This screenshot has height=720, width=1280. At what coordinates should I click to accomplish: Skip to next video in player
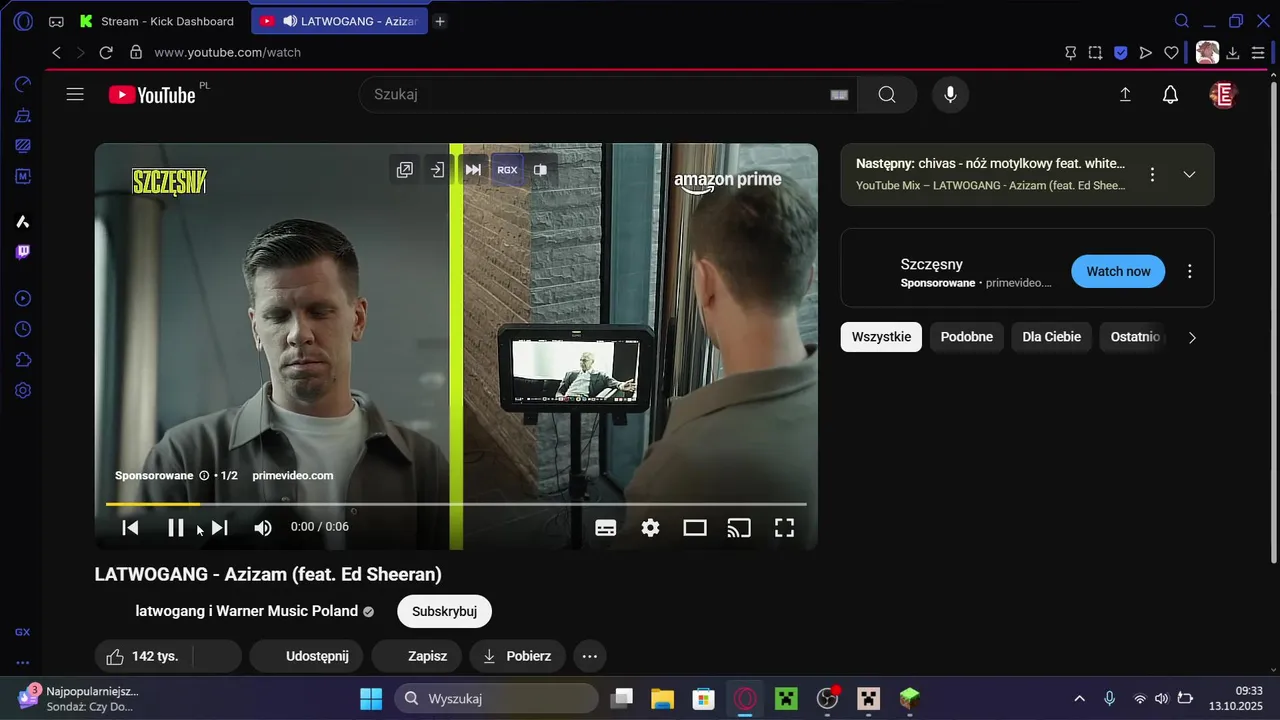click(220, 528)
